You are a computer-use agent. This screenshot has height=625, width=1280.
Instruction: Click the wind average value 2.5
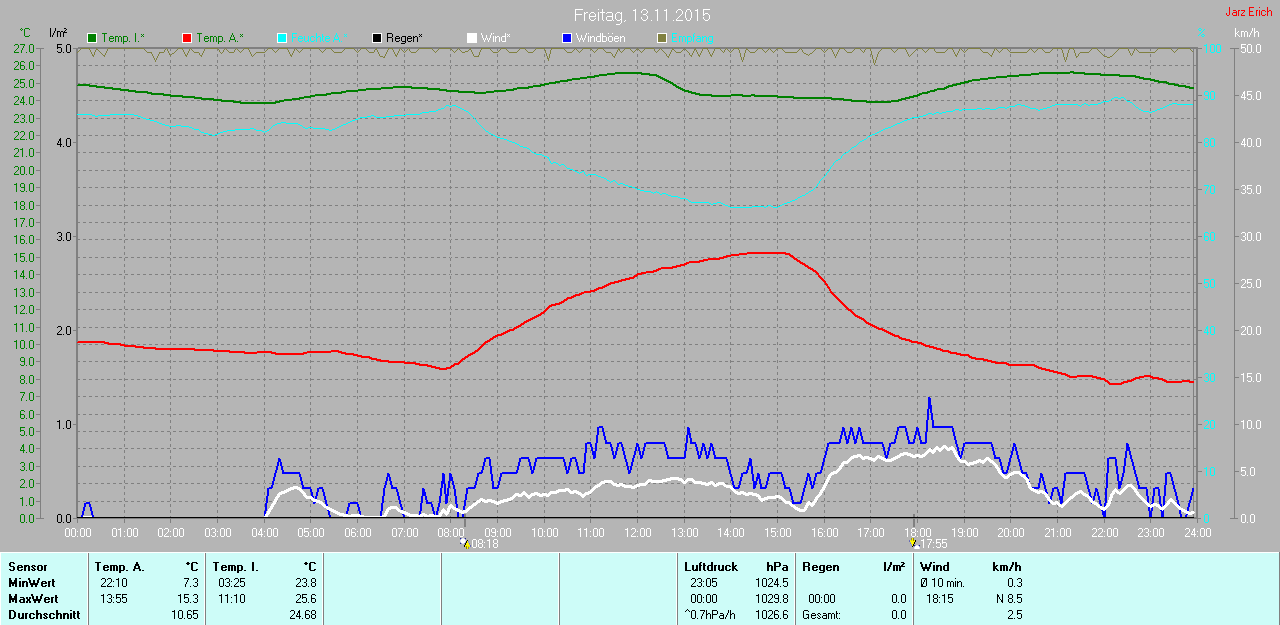(x=1014, y=615)
